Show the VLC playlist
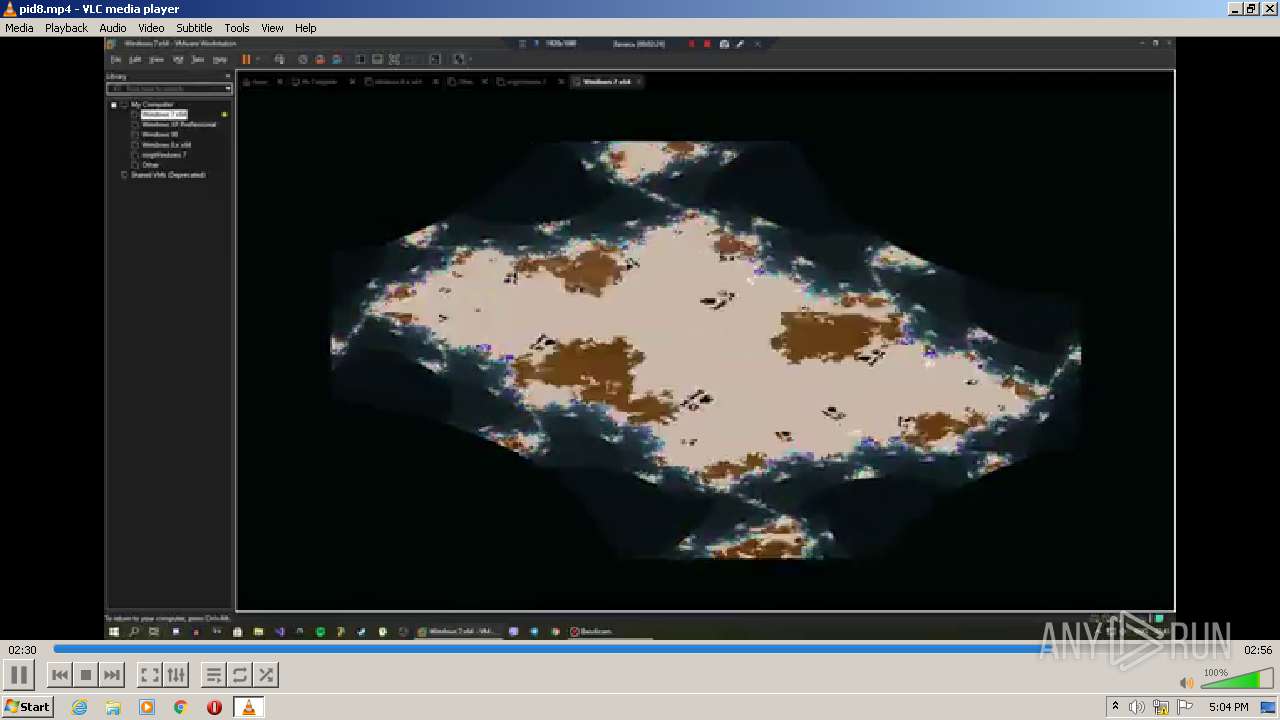 coord(214,675)
